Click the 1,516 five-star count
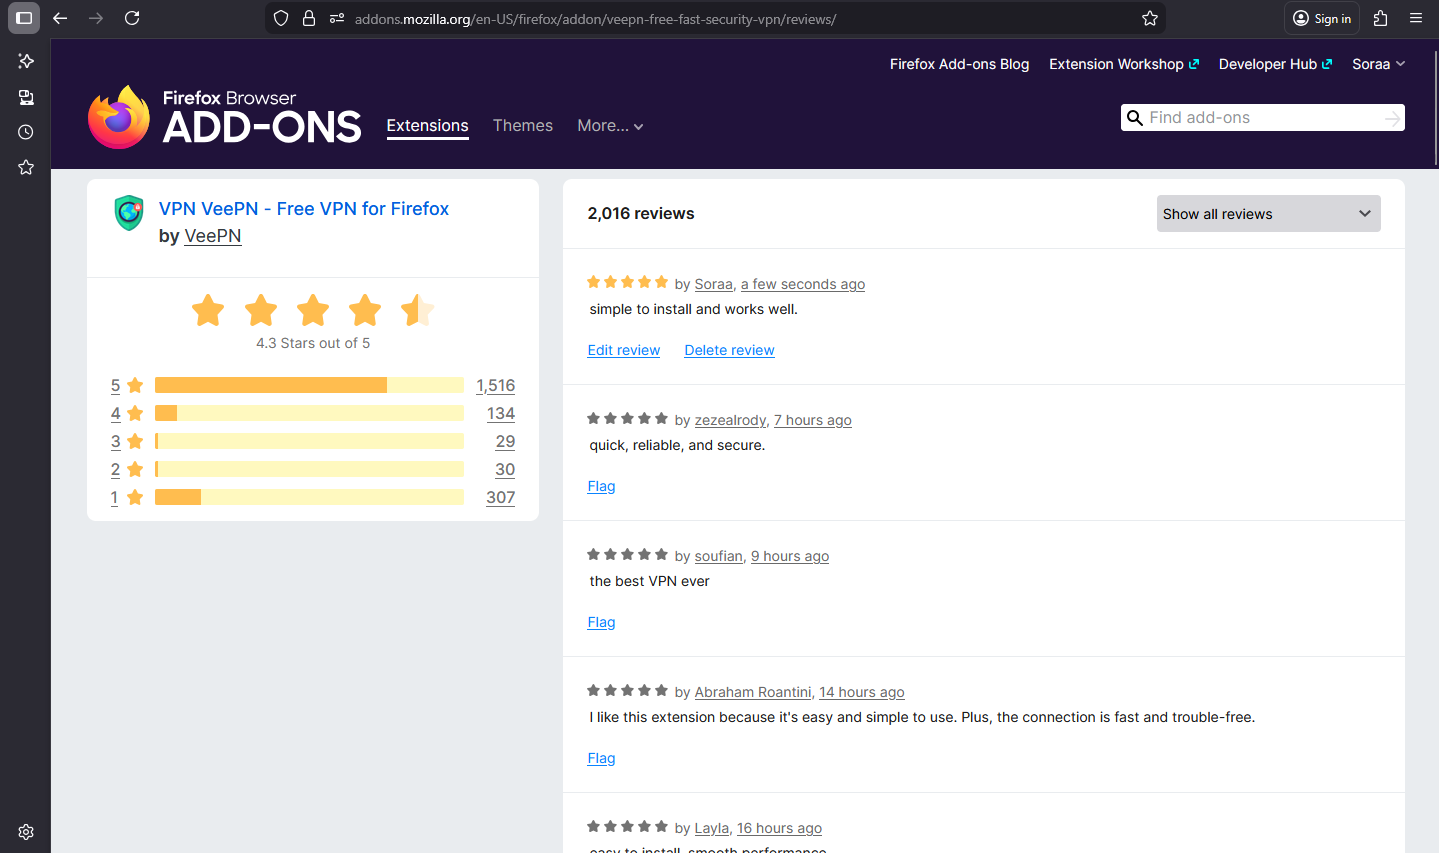Viewport: 1439px width, 853px height. [496, 386]
